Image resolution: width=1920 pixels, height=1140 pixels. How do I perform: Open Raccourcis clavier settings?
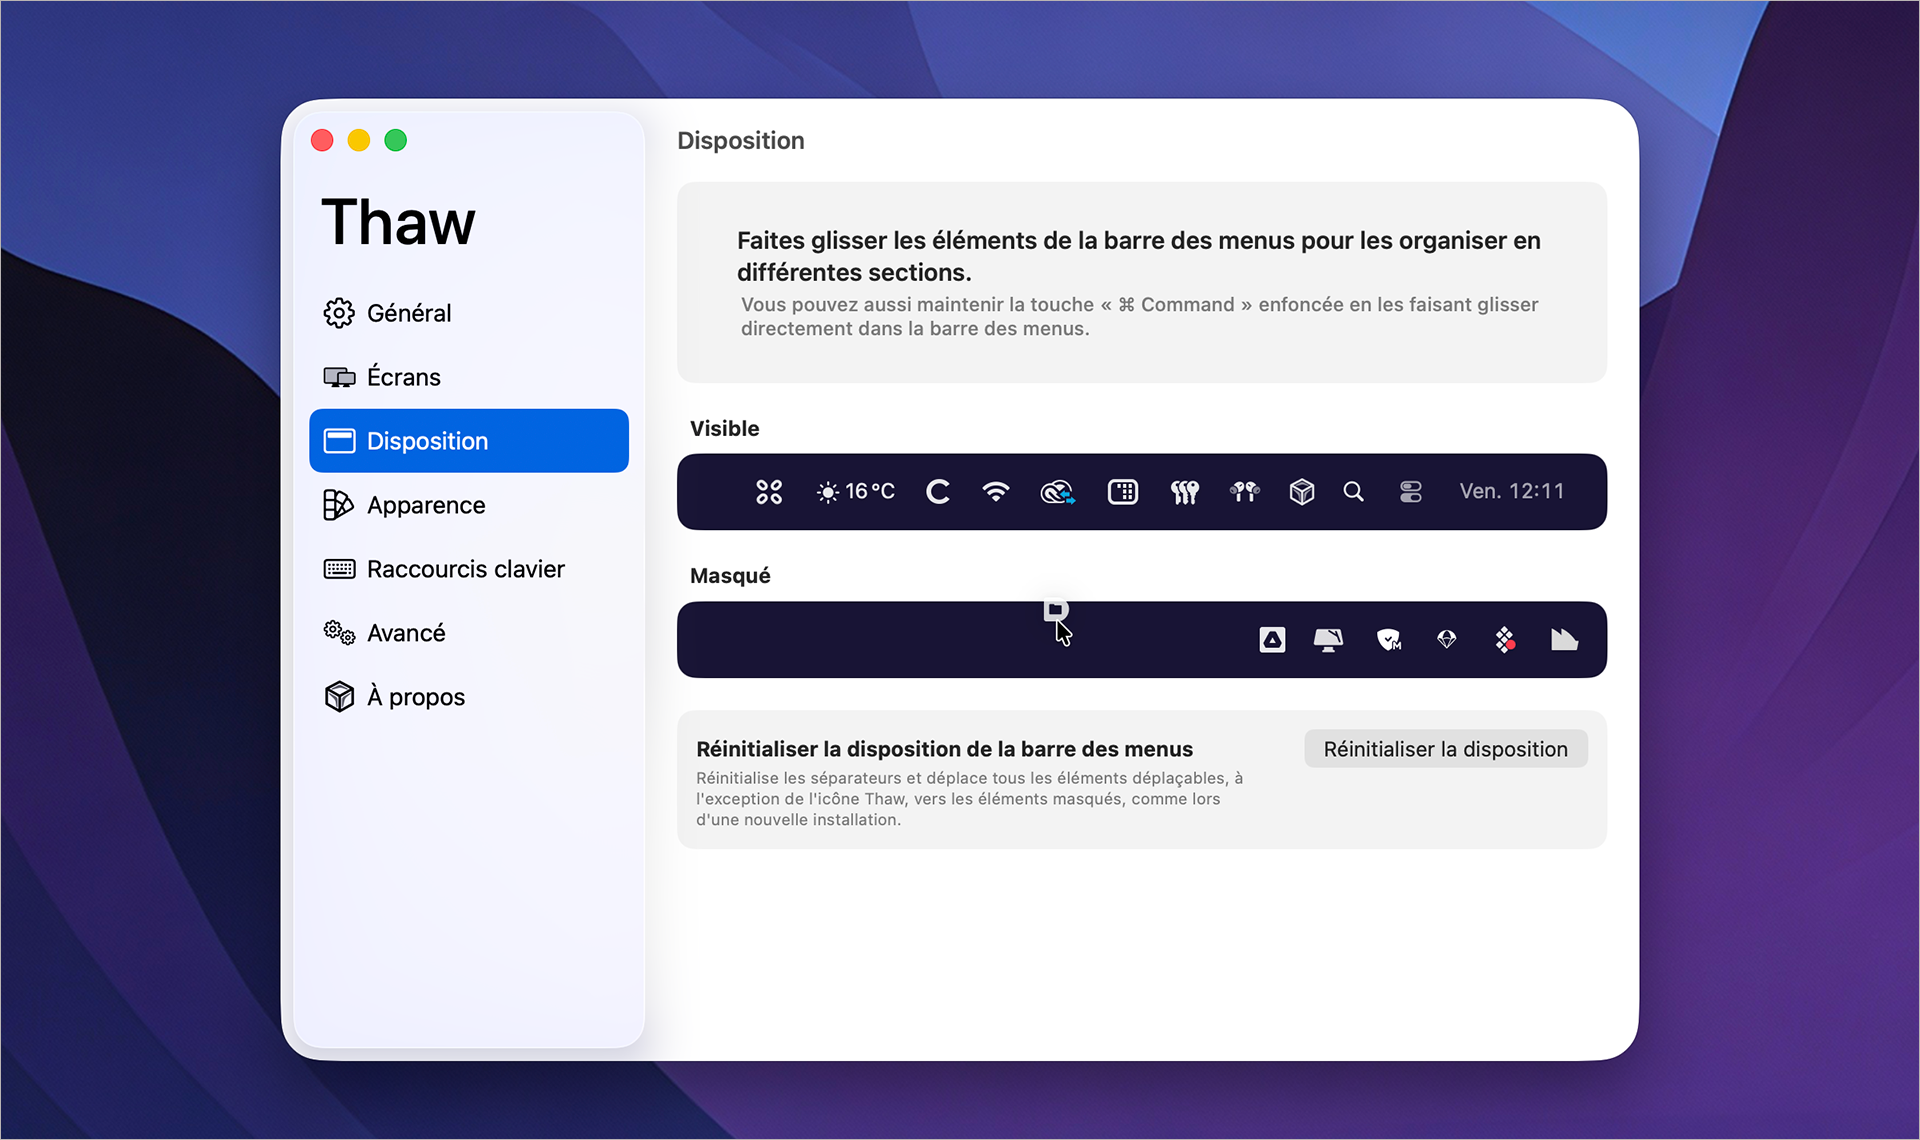pos(469,569)
